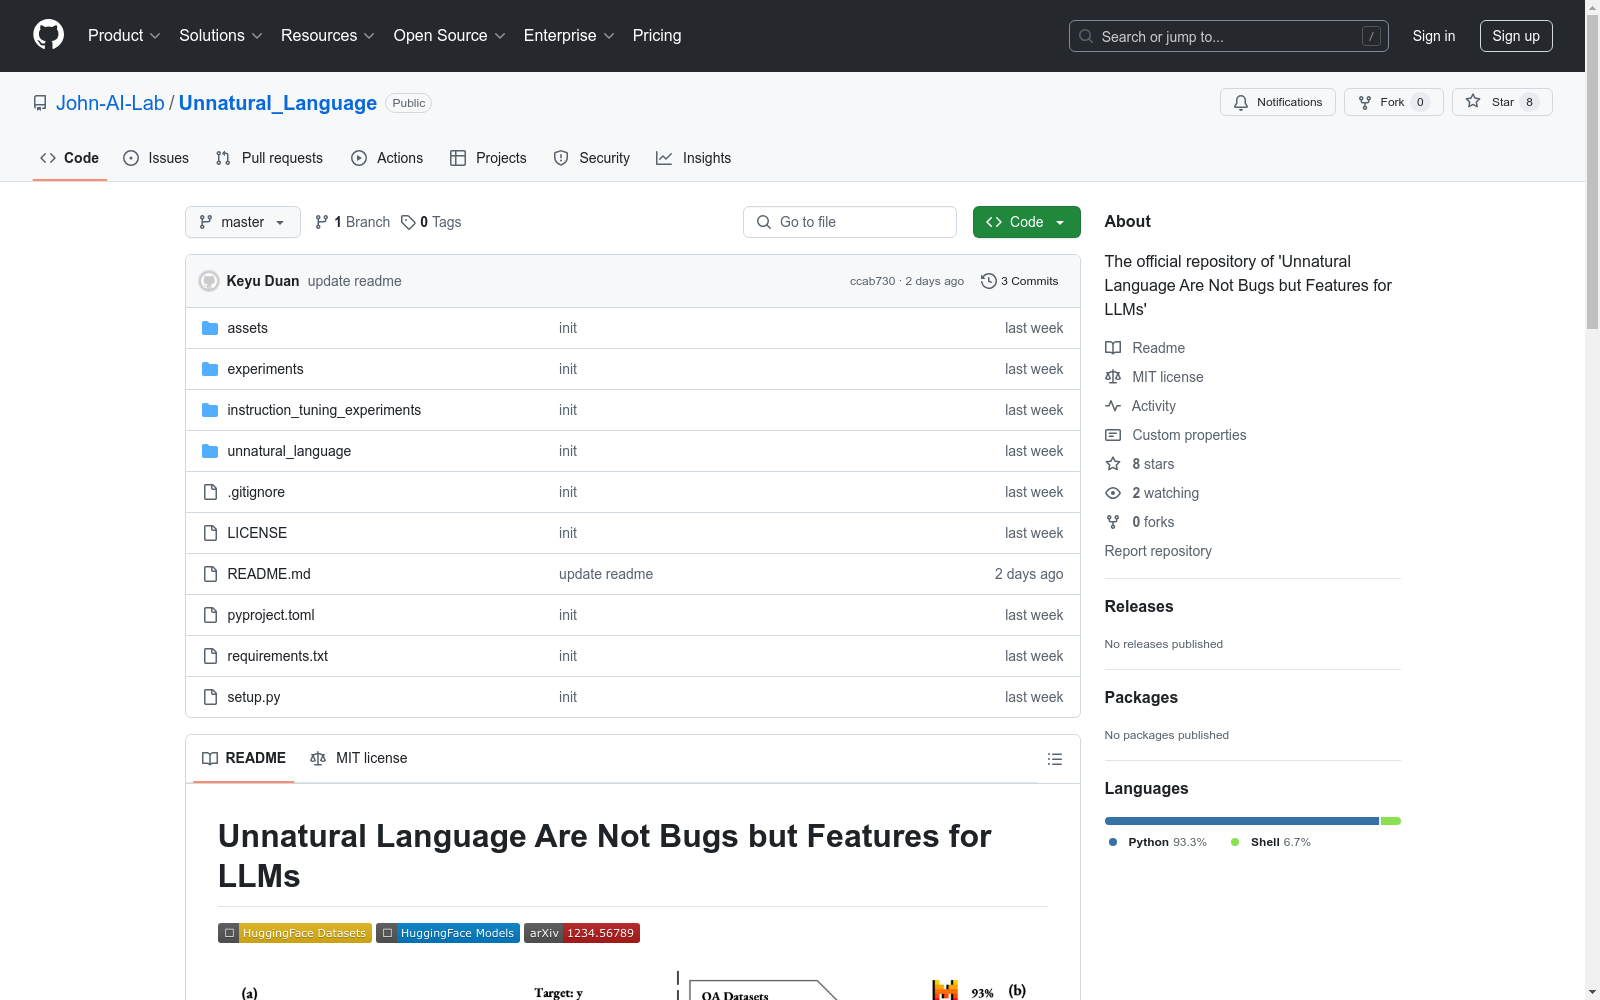Click the green Shell segment in Languages bar

[1391, 821]
